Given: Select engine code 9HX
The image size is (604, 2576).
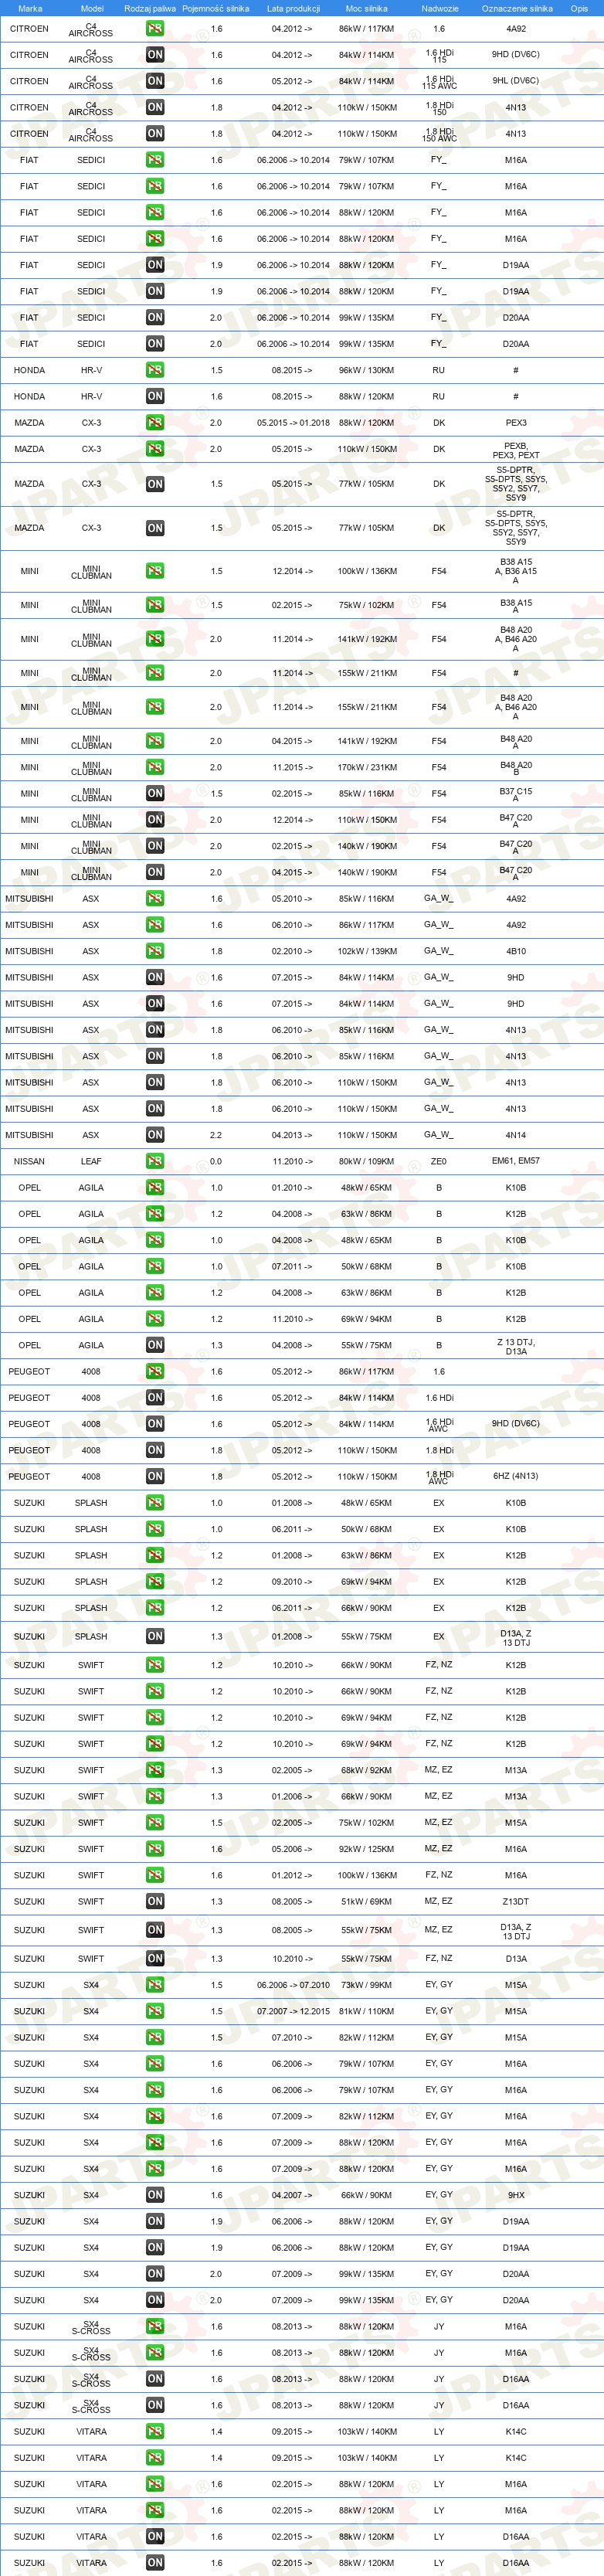Looking at the screenshot, I should [516, 2195].
